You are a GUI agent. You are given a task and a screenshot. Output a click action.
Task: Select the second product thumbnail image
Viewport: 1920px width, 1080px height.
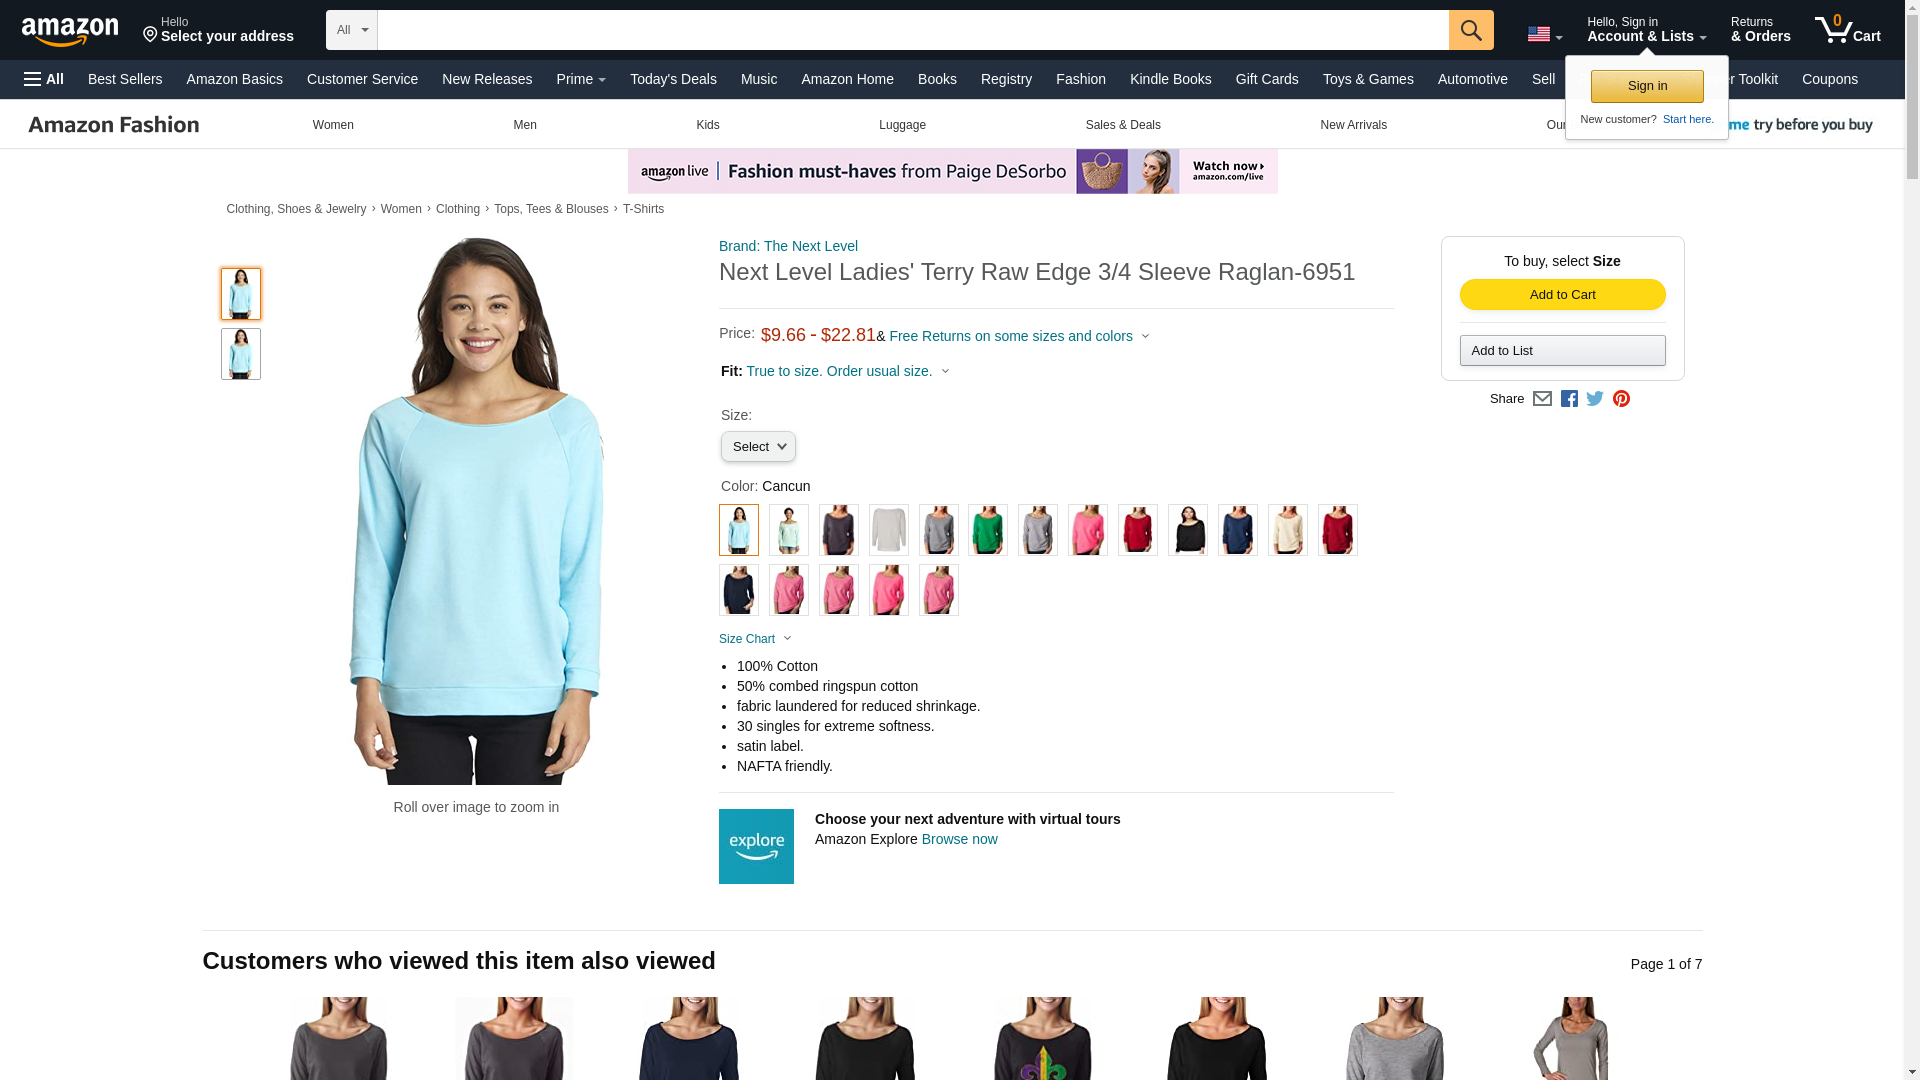[241, 354]
